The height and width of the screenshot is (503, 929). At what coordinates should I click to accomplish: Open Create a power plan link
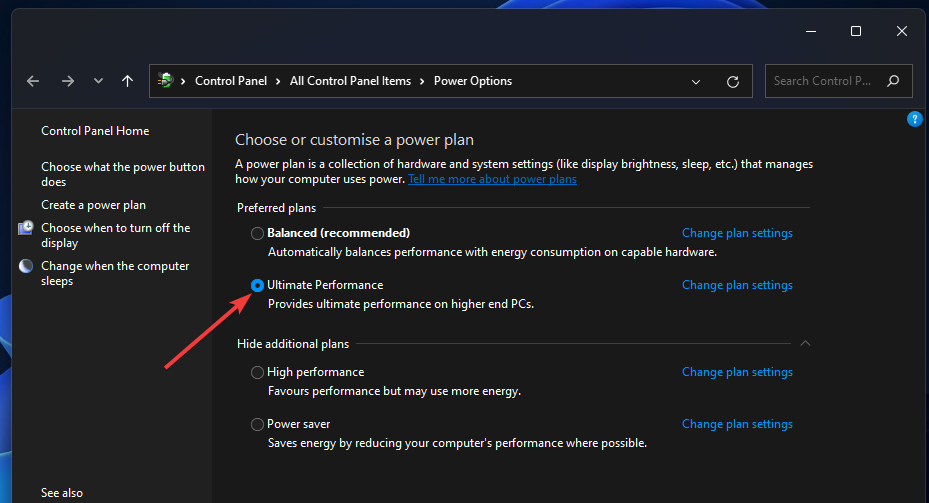click(93, 205)
